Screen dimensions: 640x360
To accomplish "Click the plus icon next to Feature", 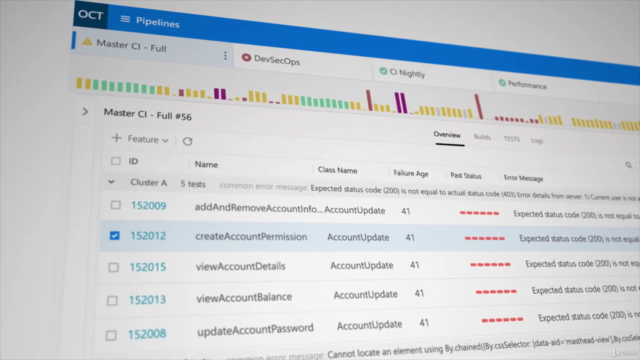I will tap(116, 138).
